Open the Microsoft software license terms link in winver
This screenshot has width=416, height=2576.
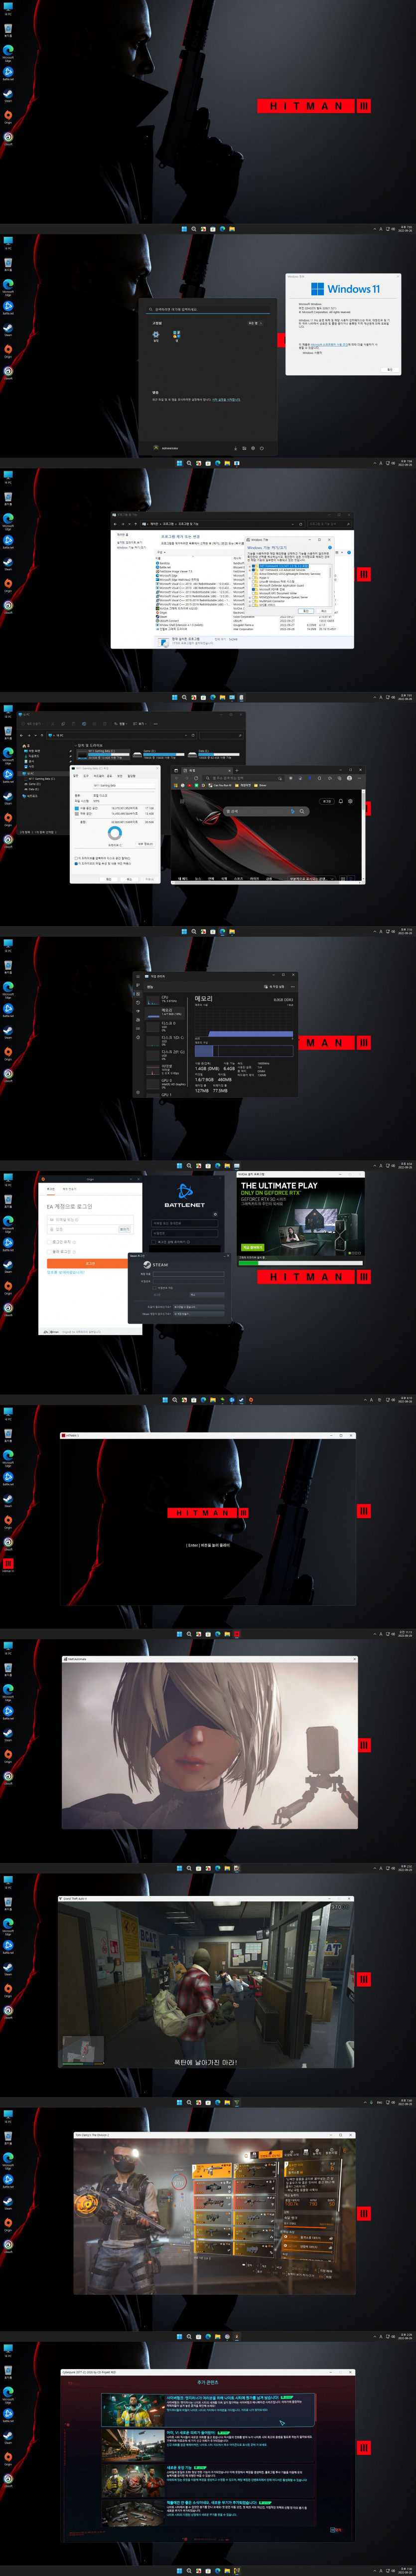coord(330,344)
